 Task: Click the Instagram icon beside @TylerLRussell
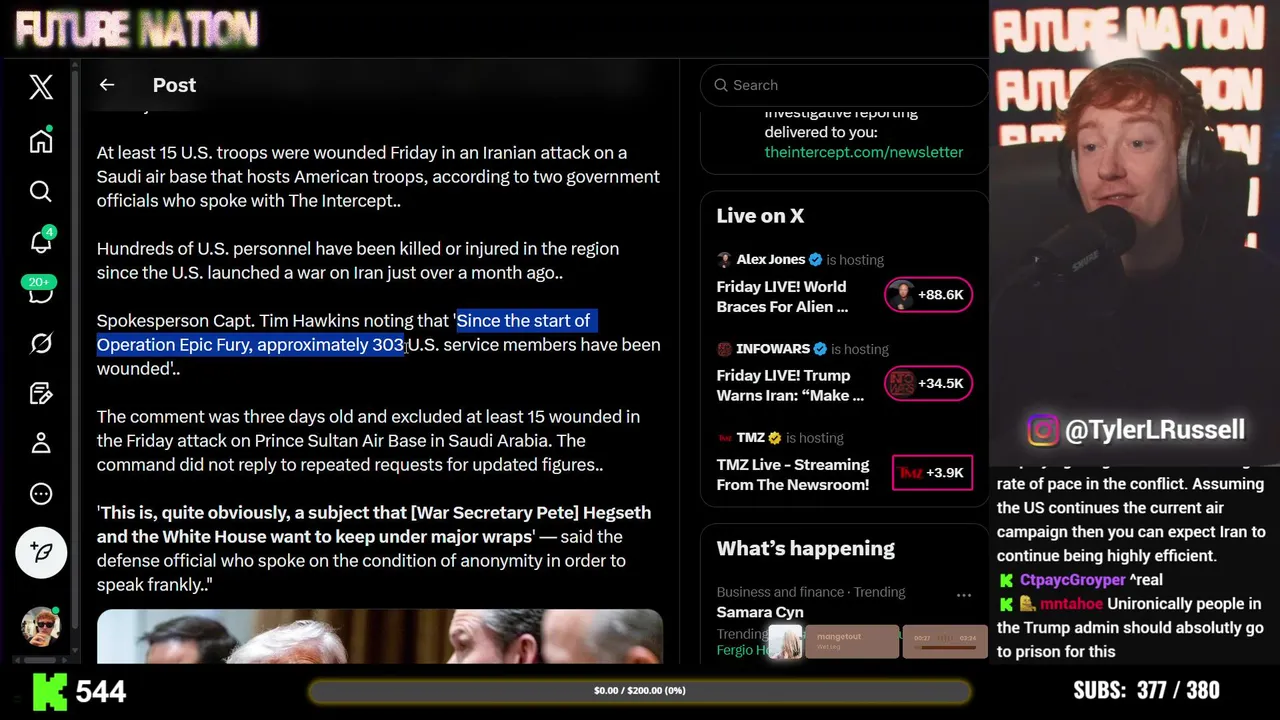click(1043, 431)
